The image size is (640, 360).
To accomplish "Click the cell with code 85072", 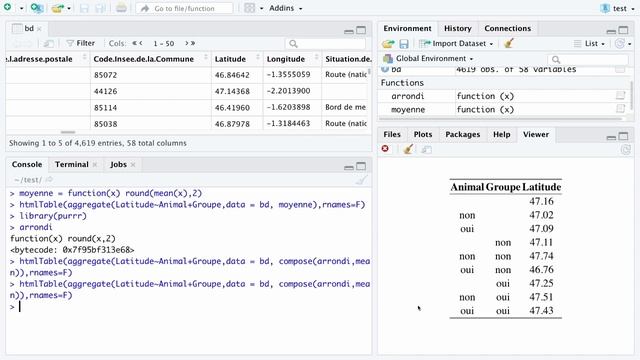I will (x=151, y=75).
